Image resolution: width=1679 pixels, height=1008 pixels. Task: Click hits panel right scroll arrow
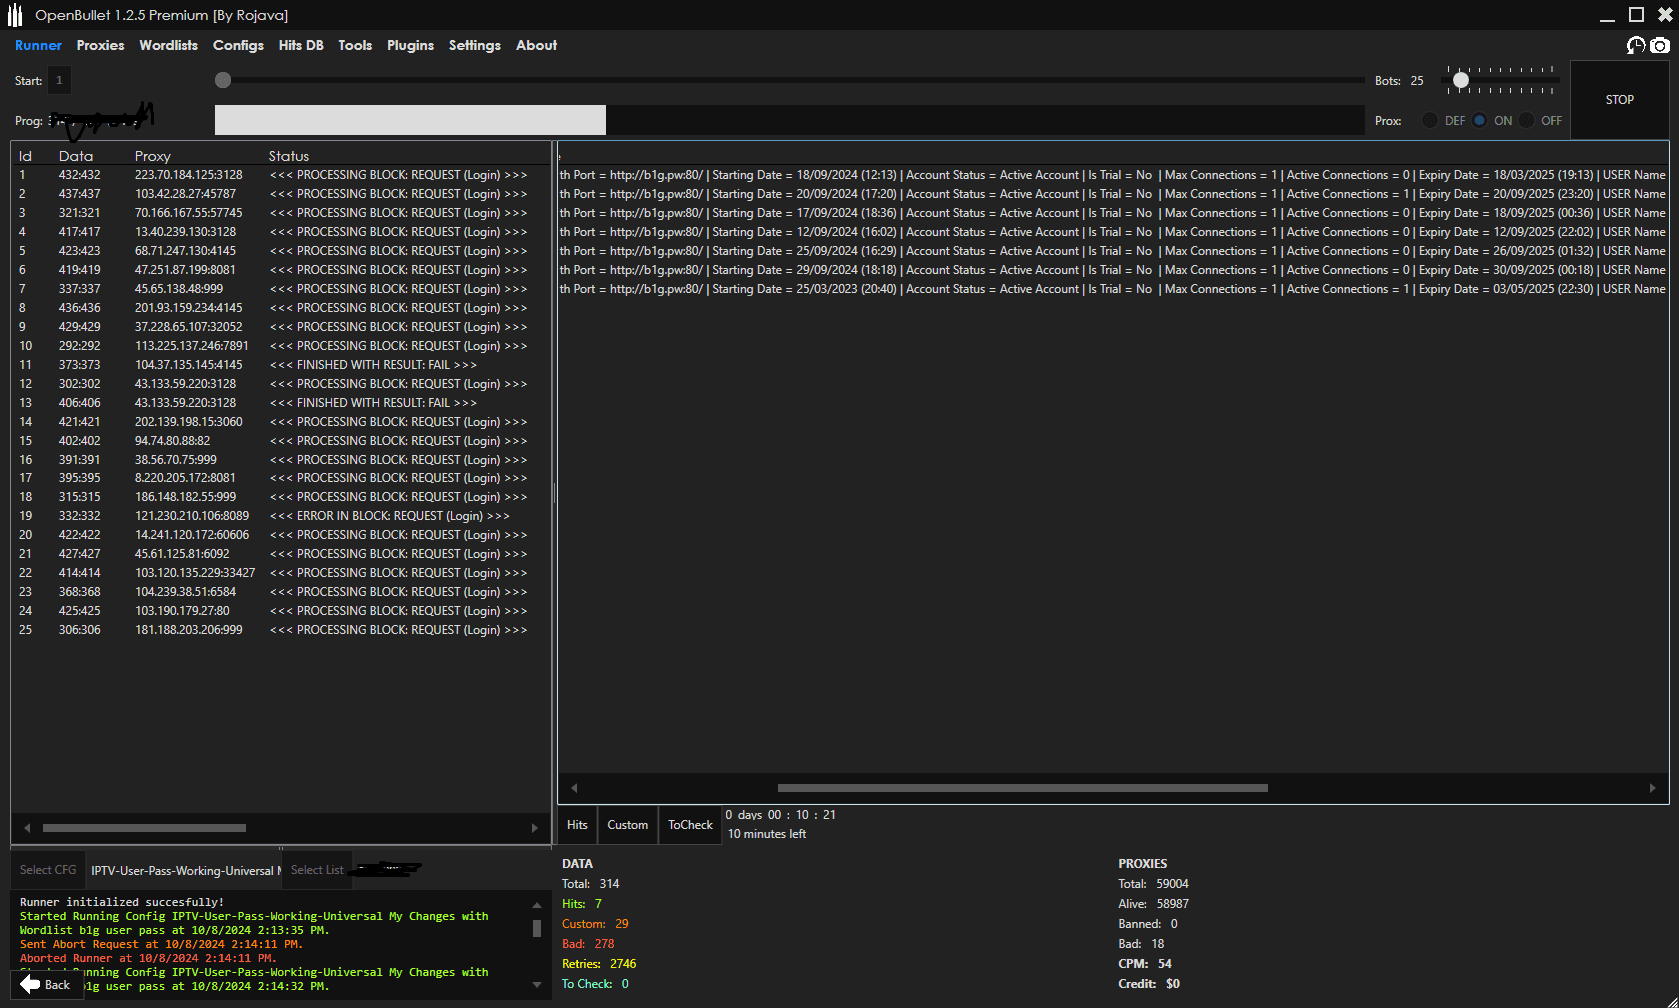pos(1652,788)
